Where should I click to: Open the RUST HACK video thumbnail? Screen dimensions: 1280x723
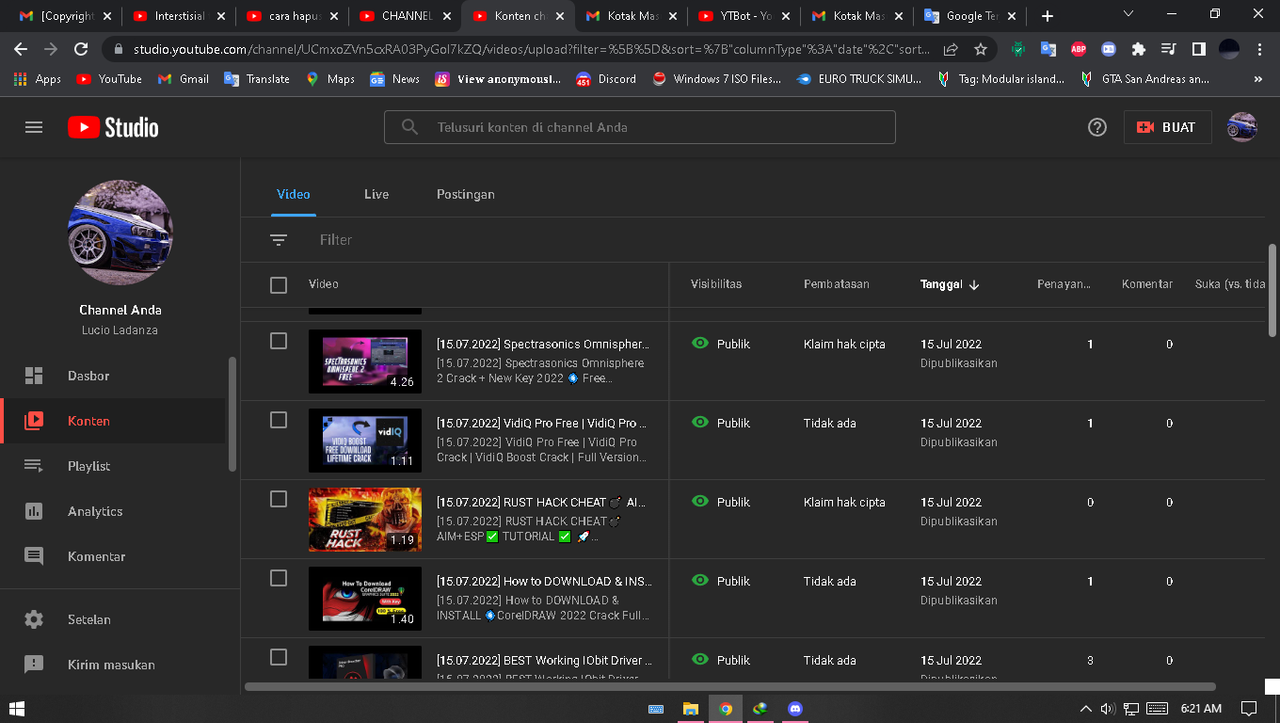click(365, 519)
